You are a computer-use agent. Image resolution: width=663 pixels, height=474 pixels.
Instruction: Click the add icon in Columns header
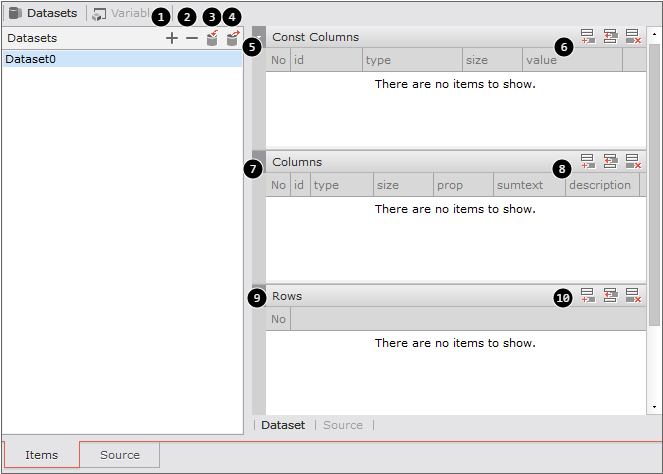(x=588, y=161)
